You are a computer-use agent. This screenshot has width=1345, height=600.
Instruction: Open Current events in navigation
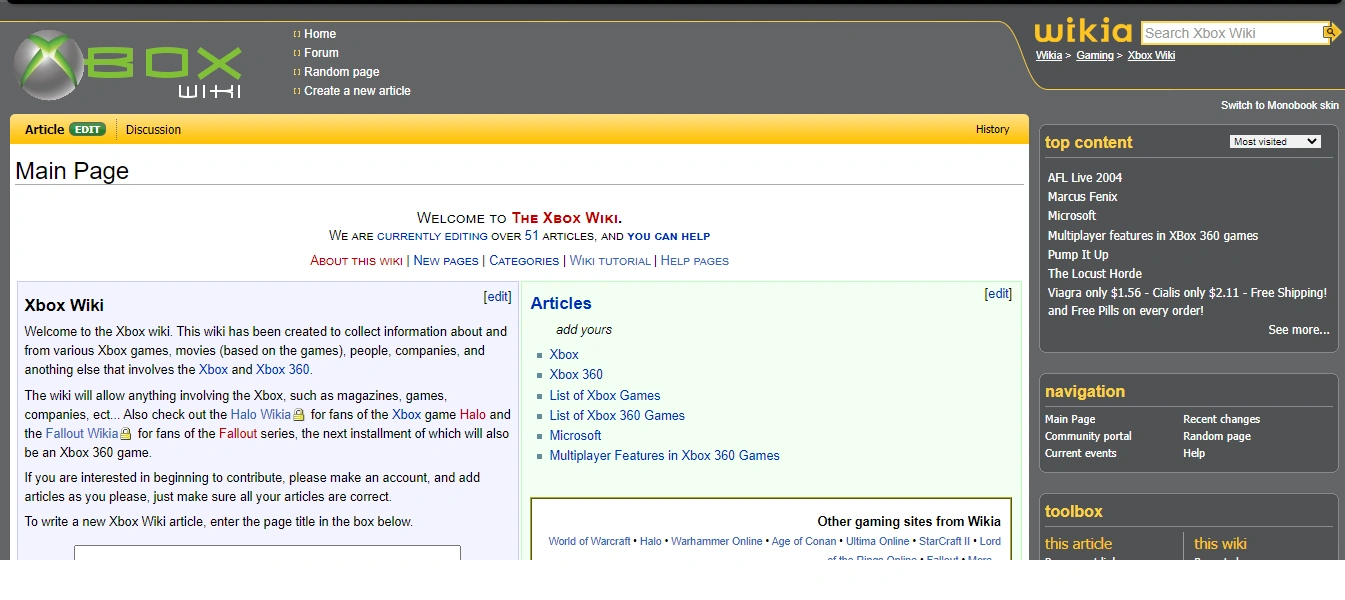coord(1081,454)
